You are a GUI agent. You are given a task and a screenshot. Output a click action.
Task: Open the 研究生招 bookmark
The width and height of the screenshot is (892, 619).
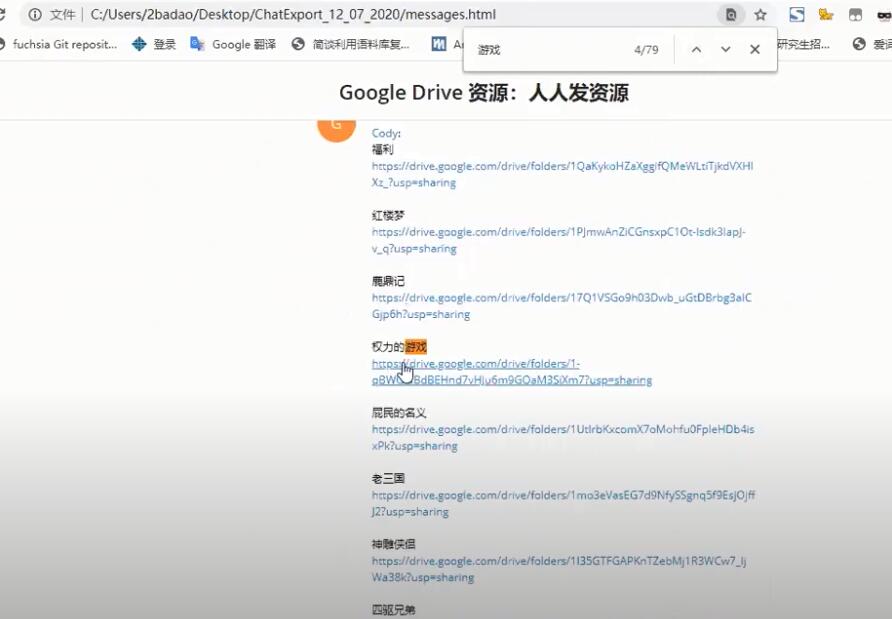coord(803,44)
